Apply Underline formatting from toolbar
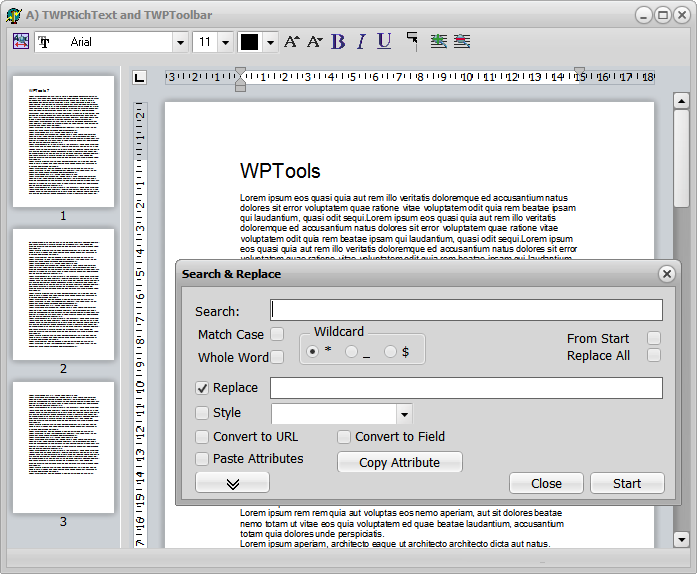This screenshot has height=574, width=697. [x=384, y=41]
